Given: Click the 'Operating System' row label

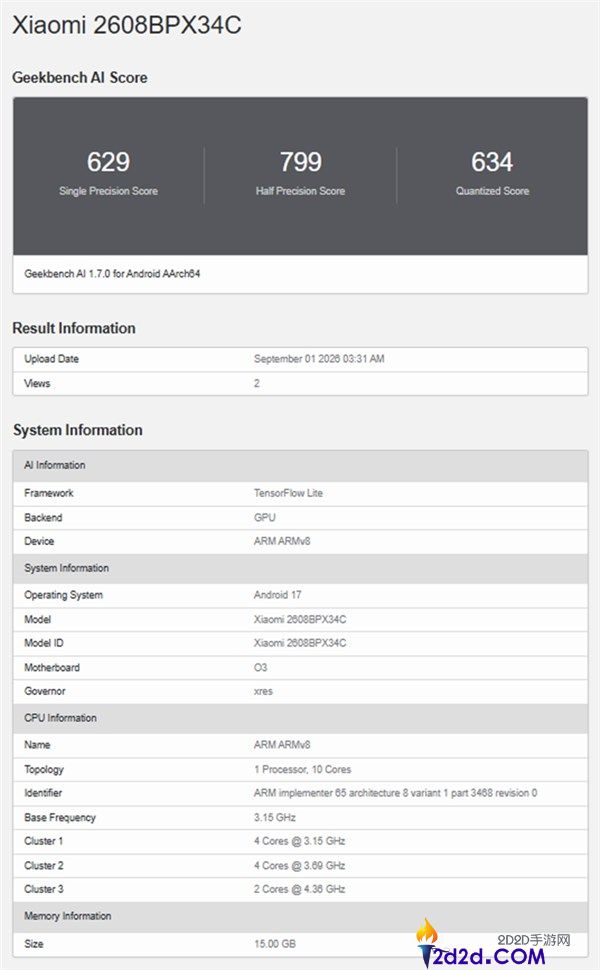Looking at the screenshot, I should click(64, 595).
